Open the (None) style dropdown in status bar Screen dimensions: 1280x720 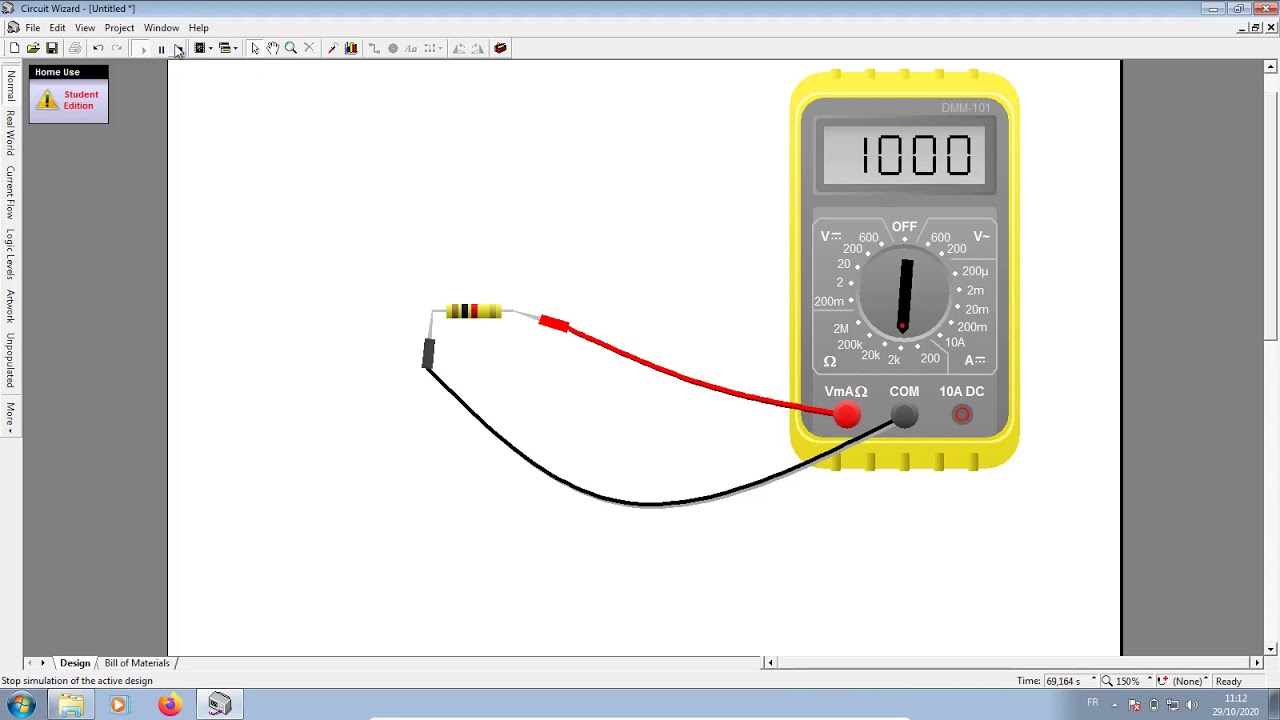(x=1206, y=681)
